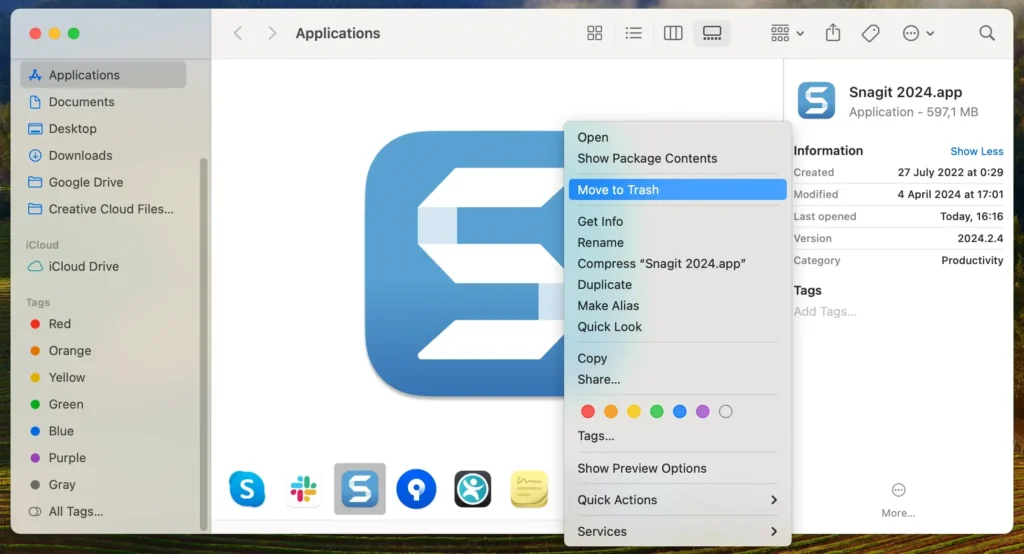Select Slack app icon in gallery strip

[303, 489]
